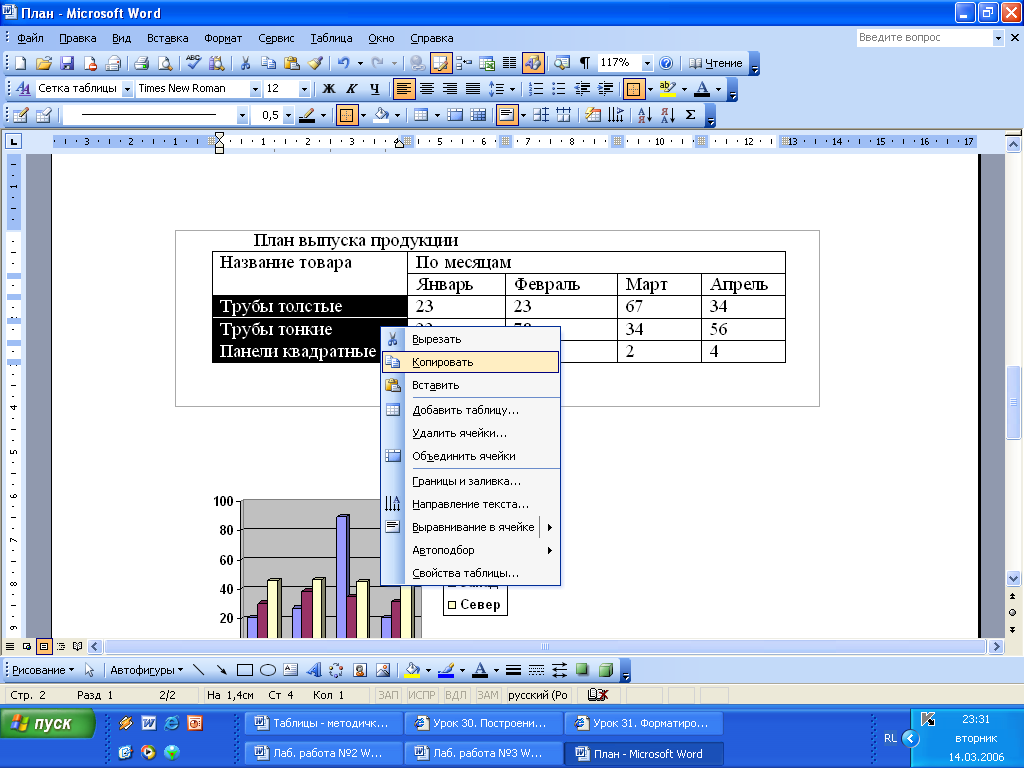Select the table Eraser icon
The height and width of the screenshot is (768, 1024).
[x=44, y=115]
